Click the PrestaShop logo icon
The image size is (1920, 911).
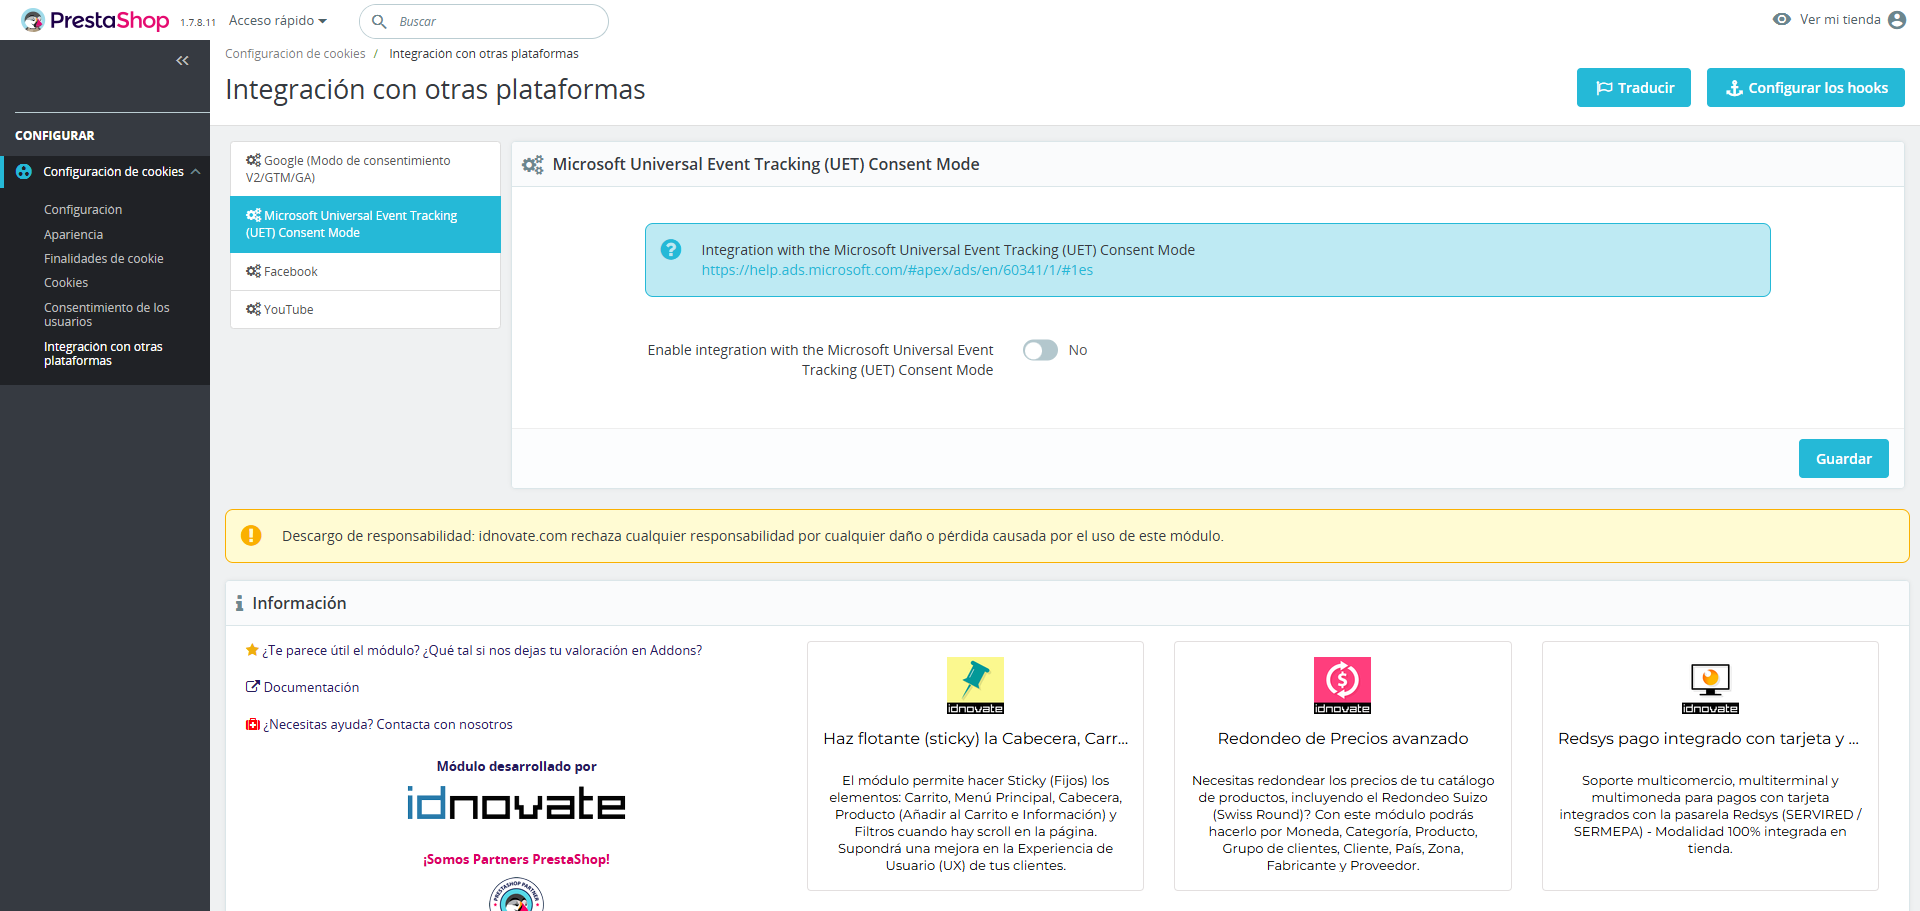(x=33, y=20)
